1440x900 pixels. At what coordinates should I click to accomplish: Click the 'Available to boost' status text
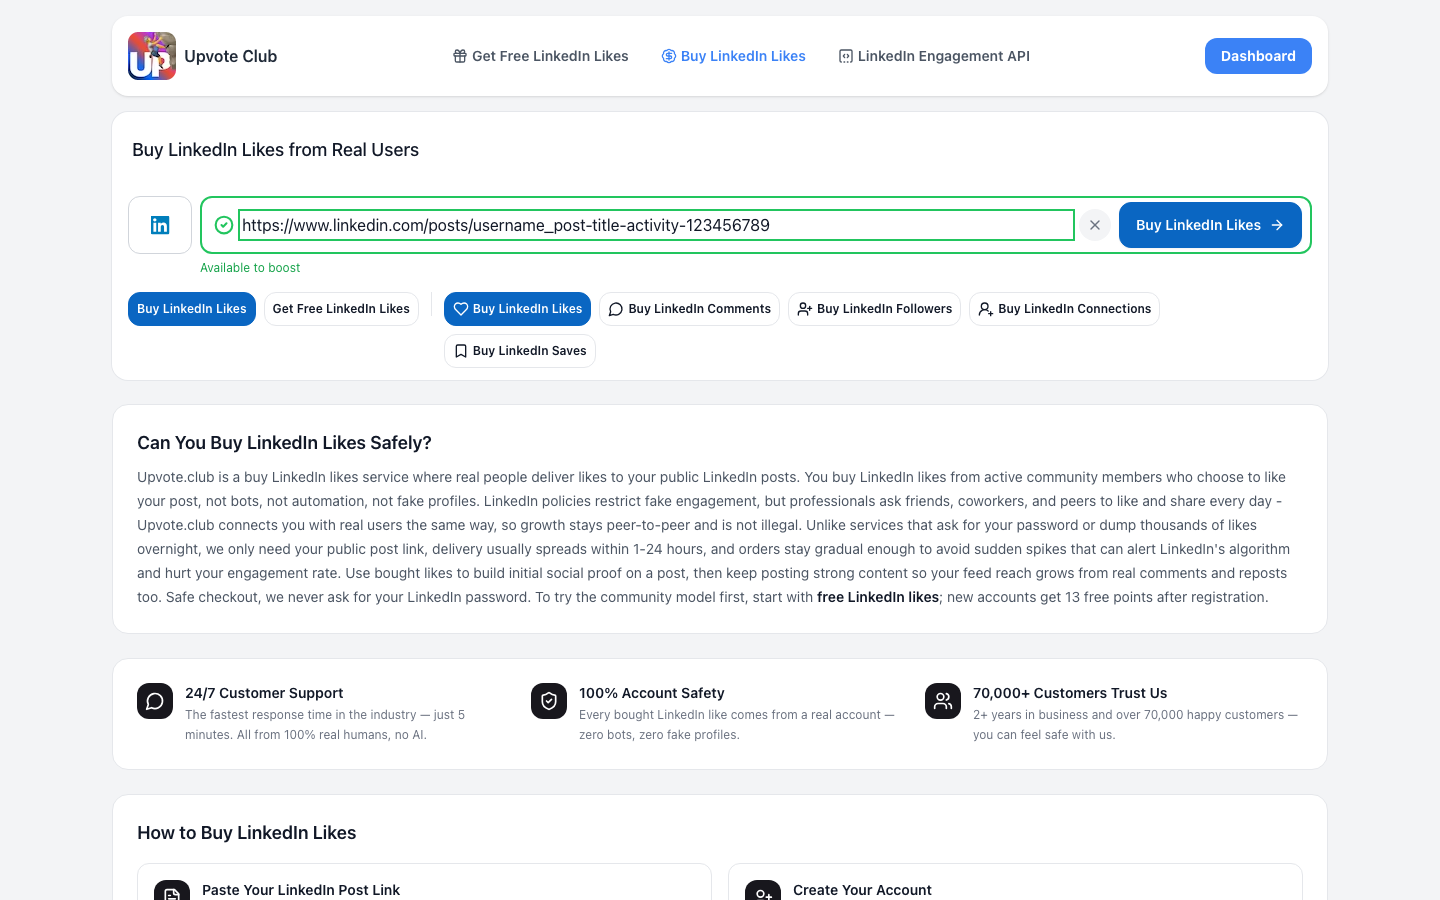tap(250, 268)
